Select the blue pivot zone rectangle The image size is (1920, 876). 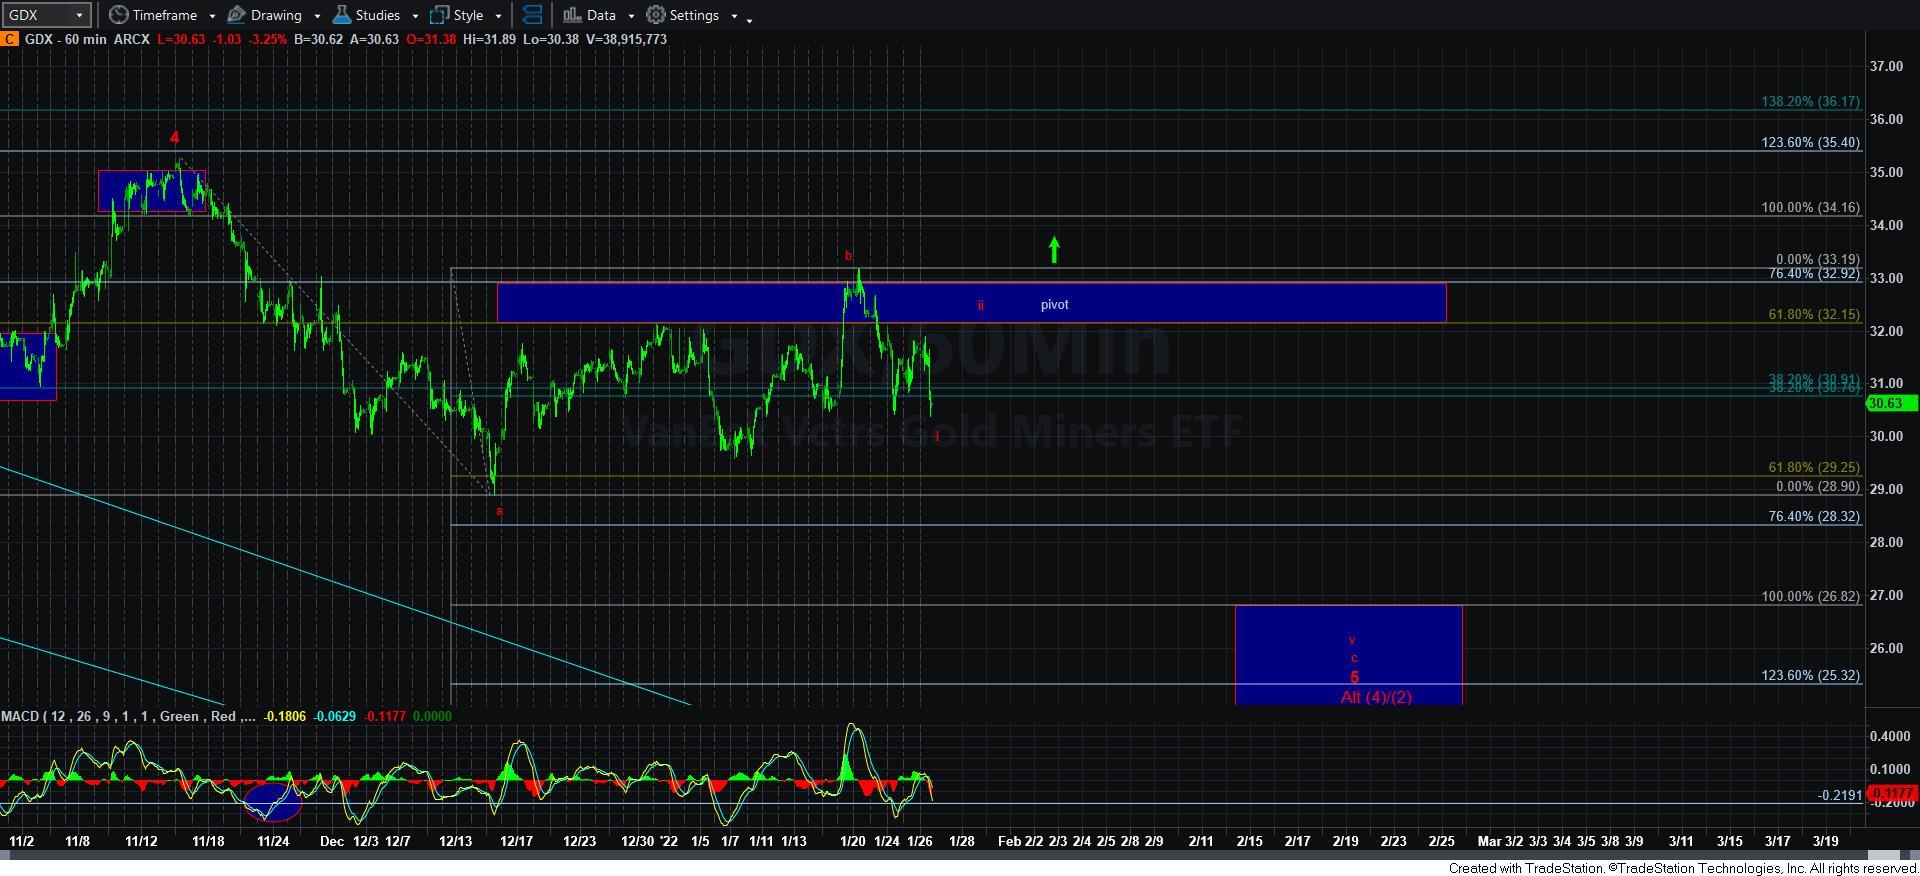click(971, 303)
